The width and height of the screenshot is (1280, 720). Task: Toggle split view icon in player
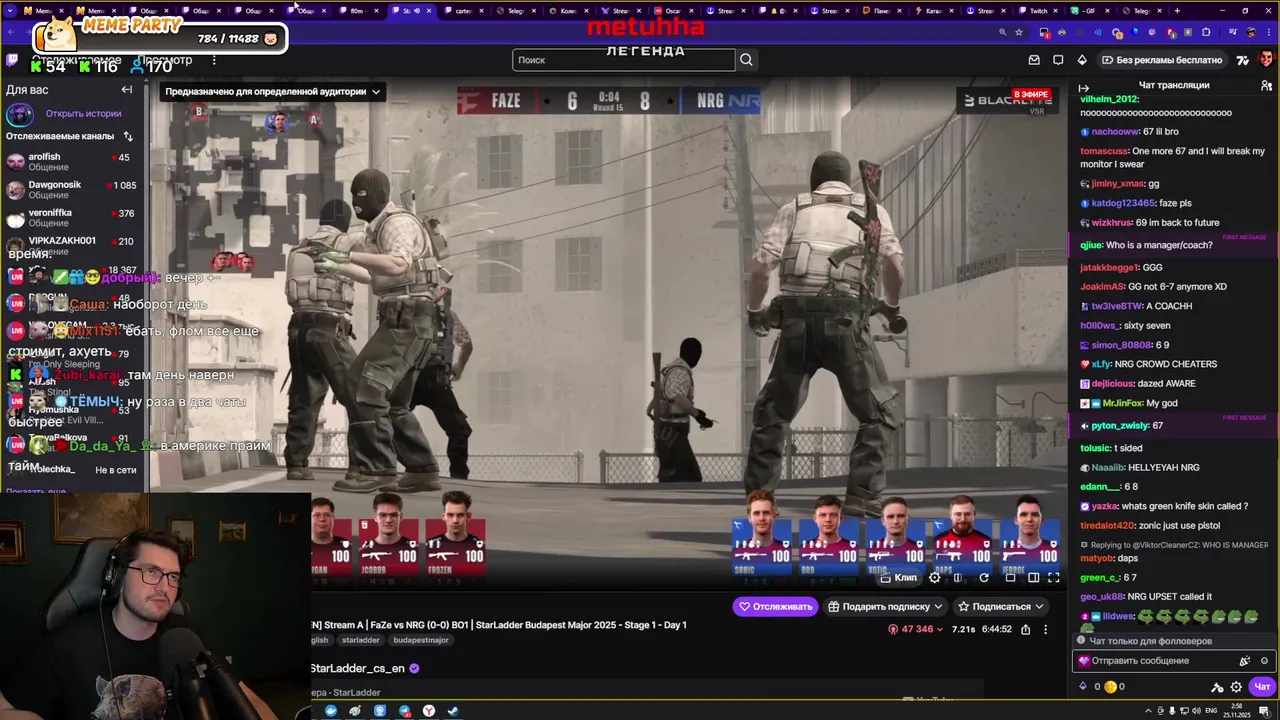[958, 578]
